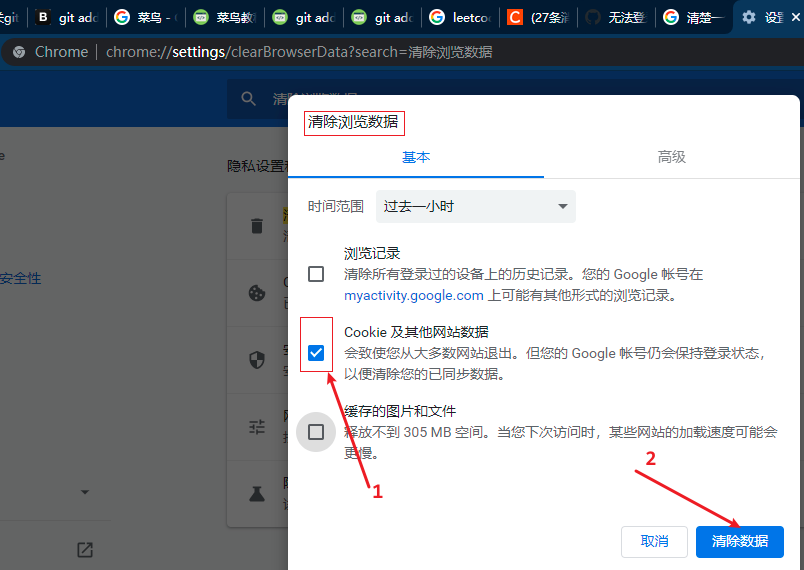The height and width of the screenshot is (570, 804).
Task: Switch to the 菜鸟 - Google search tab
Action: point(146,17)
